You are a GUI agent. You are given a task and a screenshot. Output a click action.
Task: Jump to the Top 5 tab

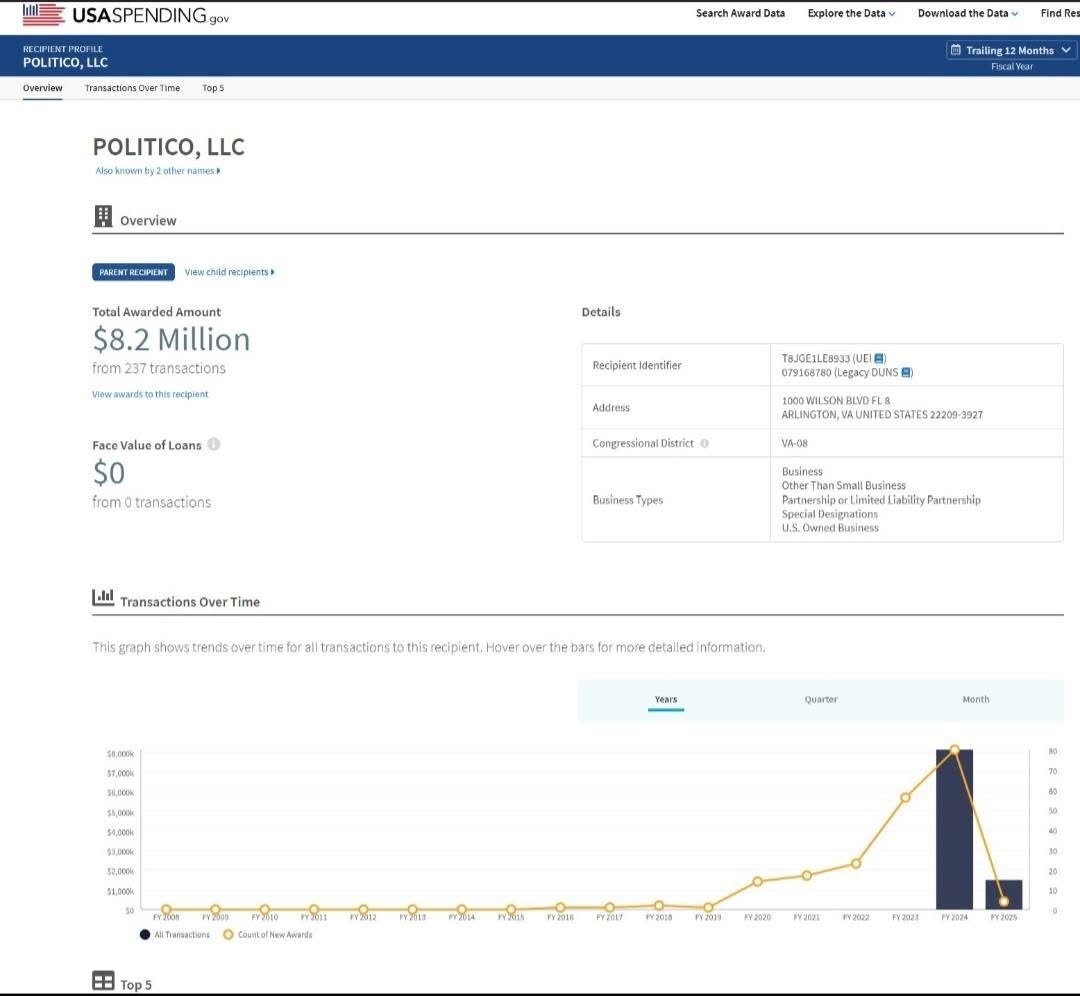coord(213,88)
